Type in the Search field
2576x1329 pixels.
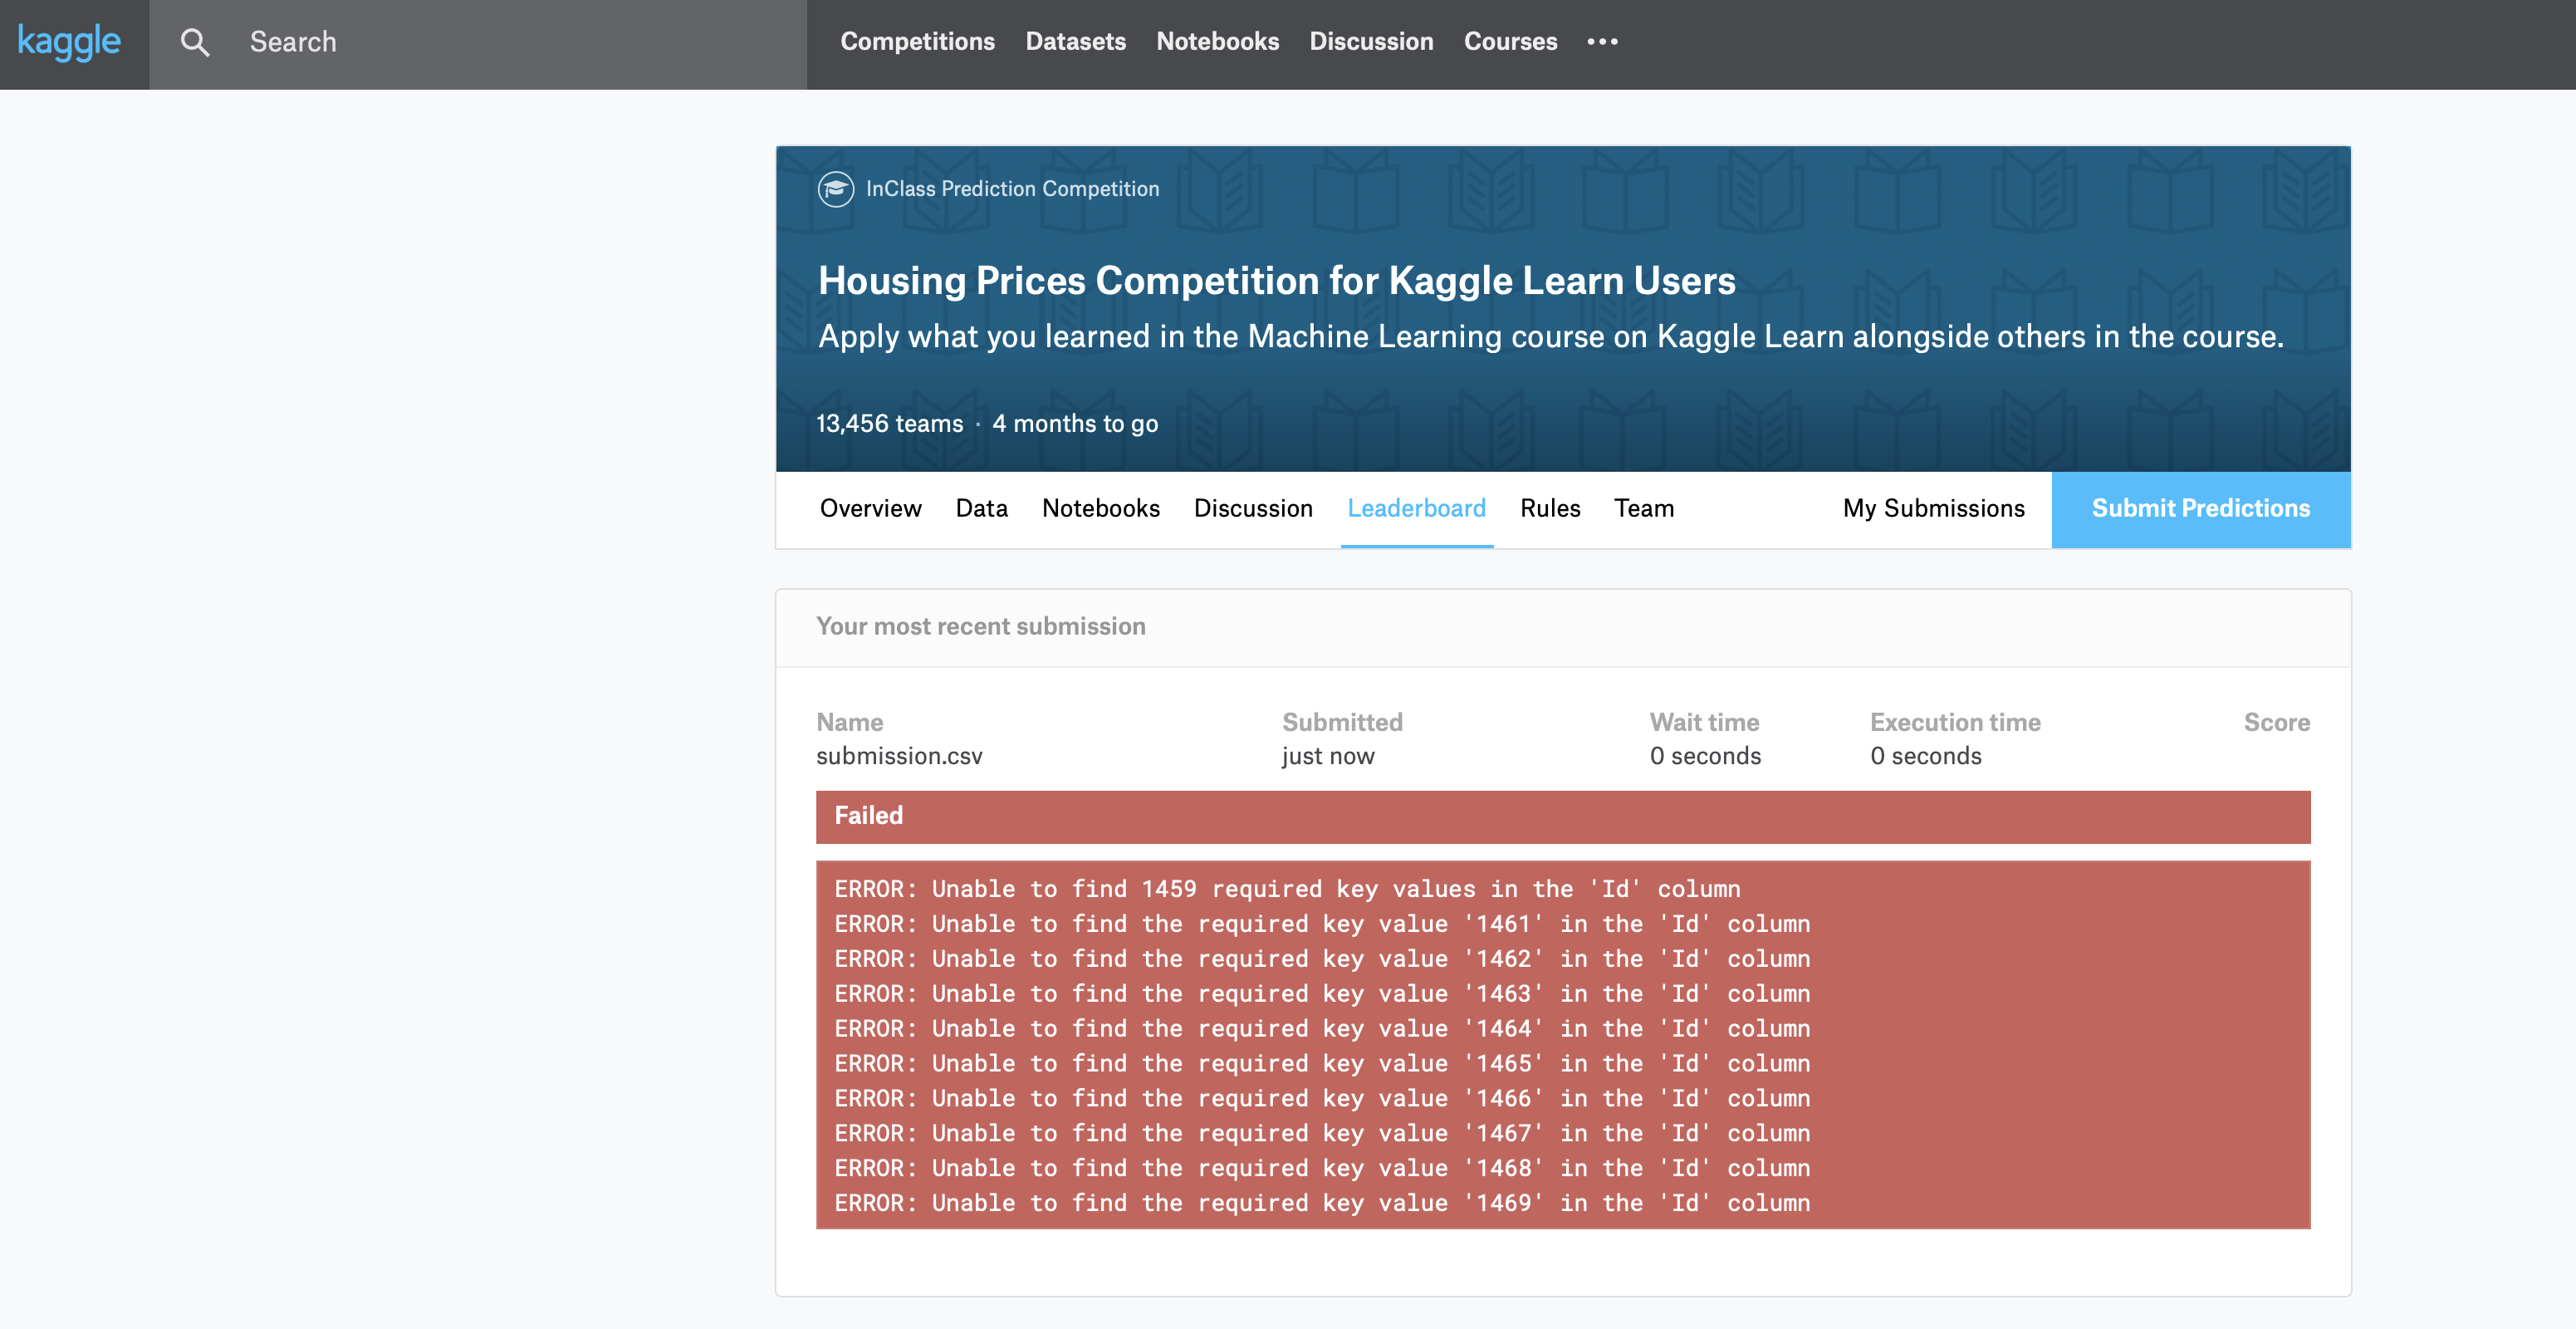500,42
